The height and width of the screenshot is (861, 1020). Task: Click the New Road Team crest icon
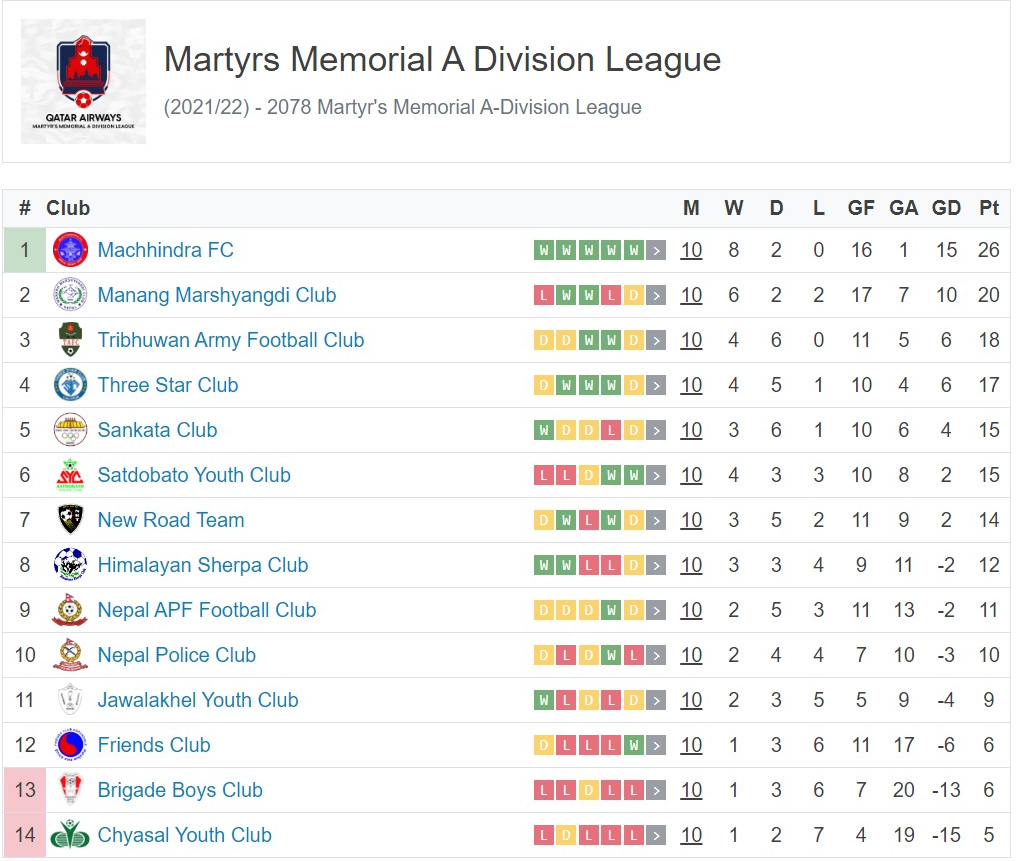tap(70, 520)
